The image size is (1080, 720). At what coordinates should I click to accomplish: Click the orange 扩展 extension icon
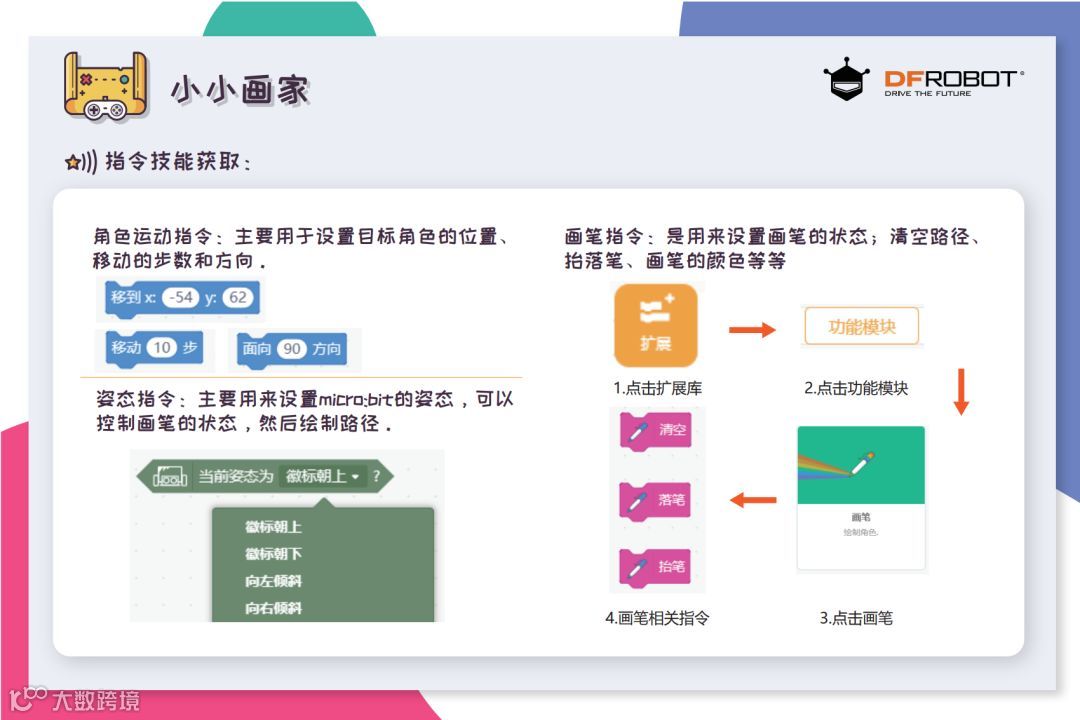655,325
